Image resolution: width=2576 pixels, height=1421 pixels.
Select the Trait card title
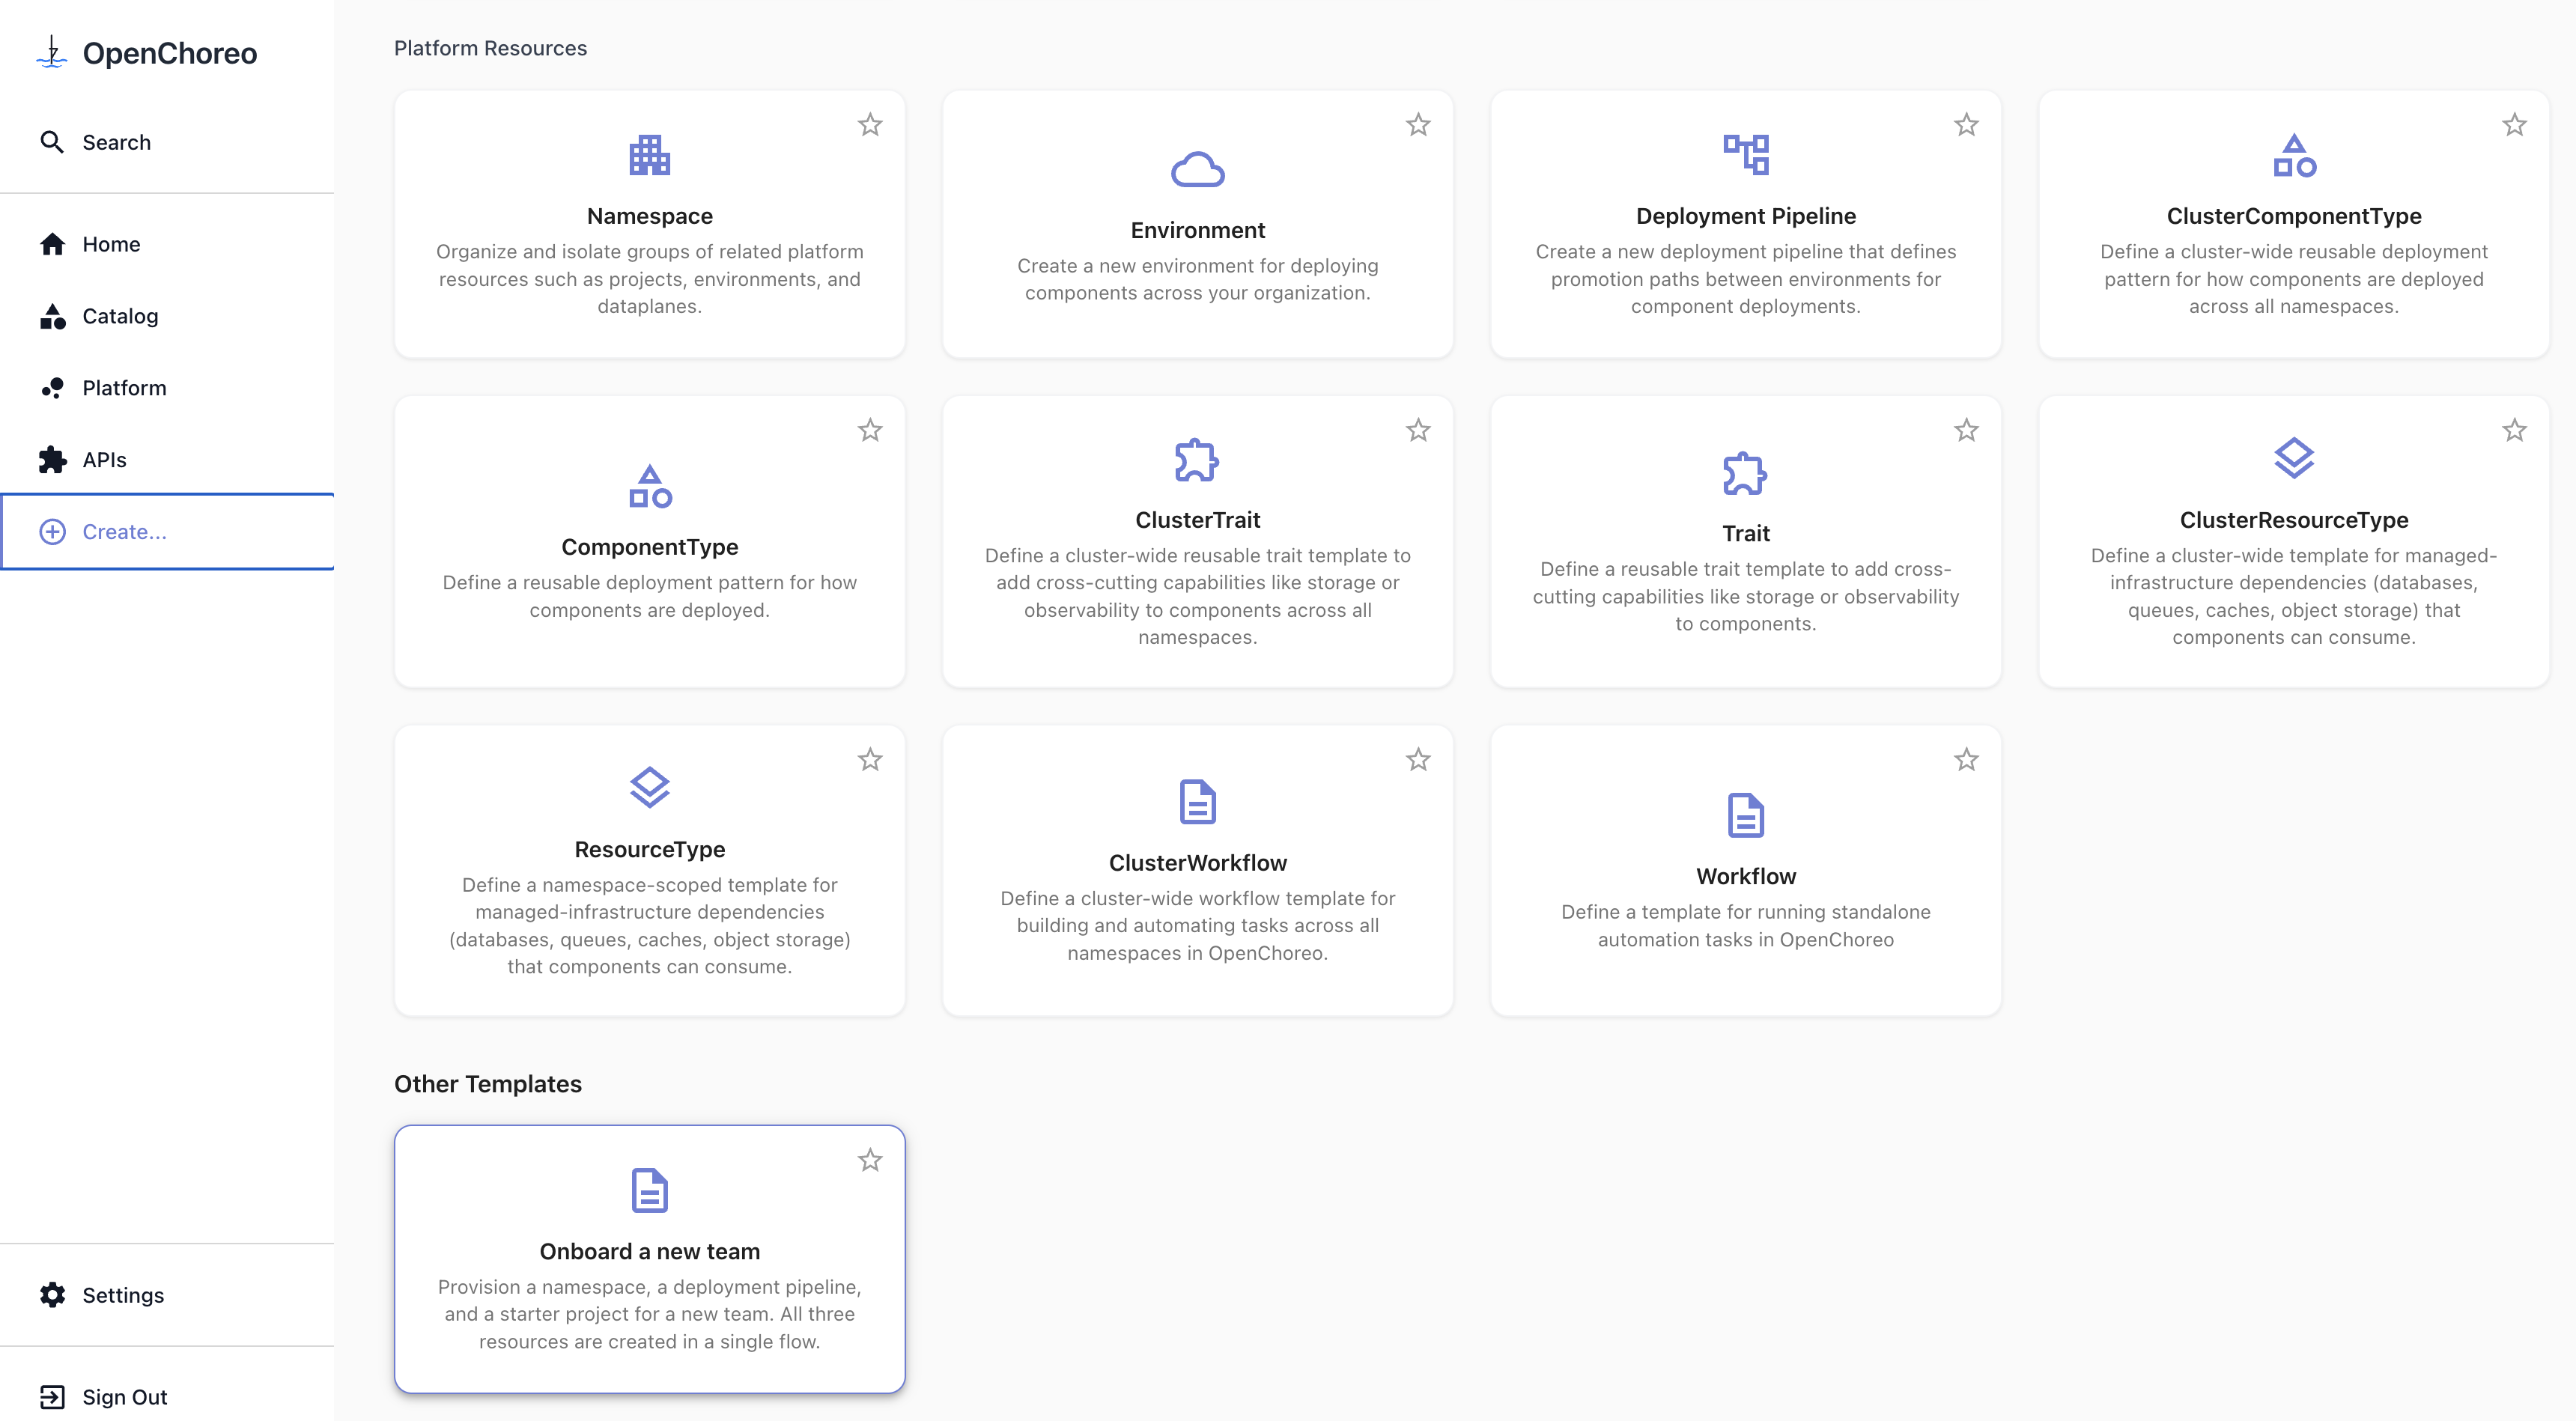[x=1746, y=533]
